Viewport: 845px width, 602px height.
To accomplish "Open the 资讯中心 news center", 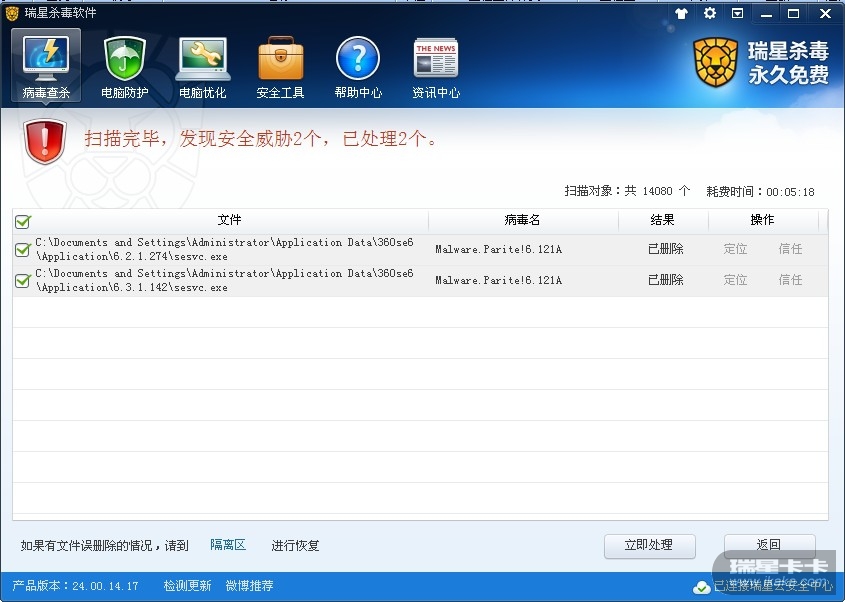I will click(436, 67).
